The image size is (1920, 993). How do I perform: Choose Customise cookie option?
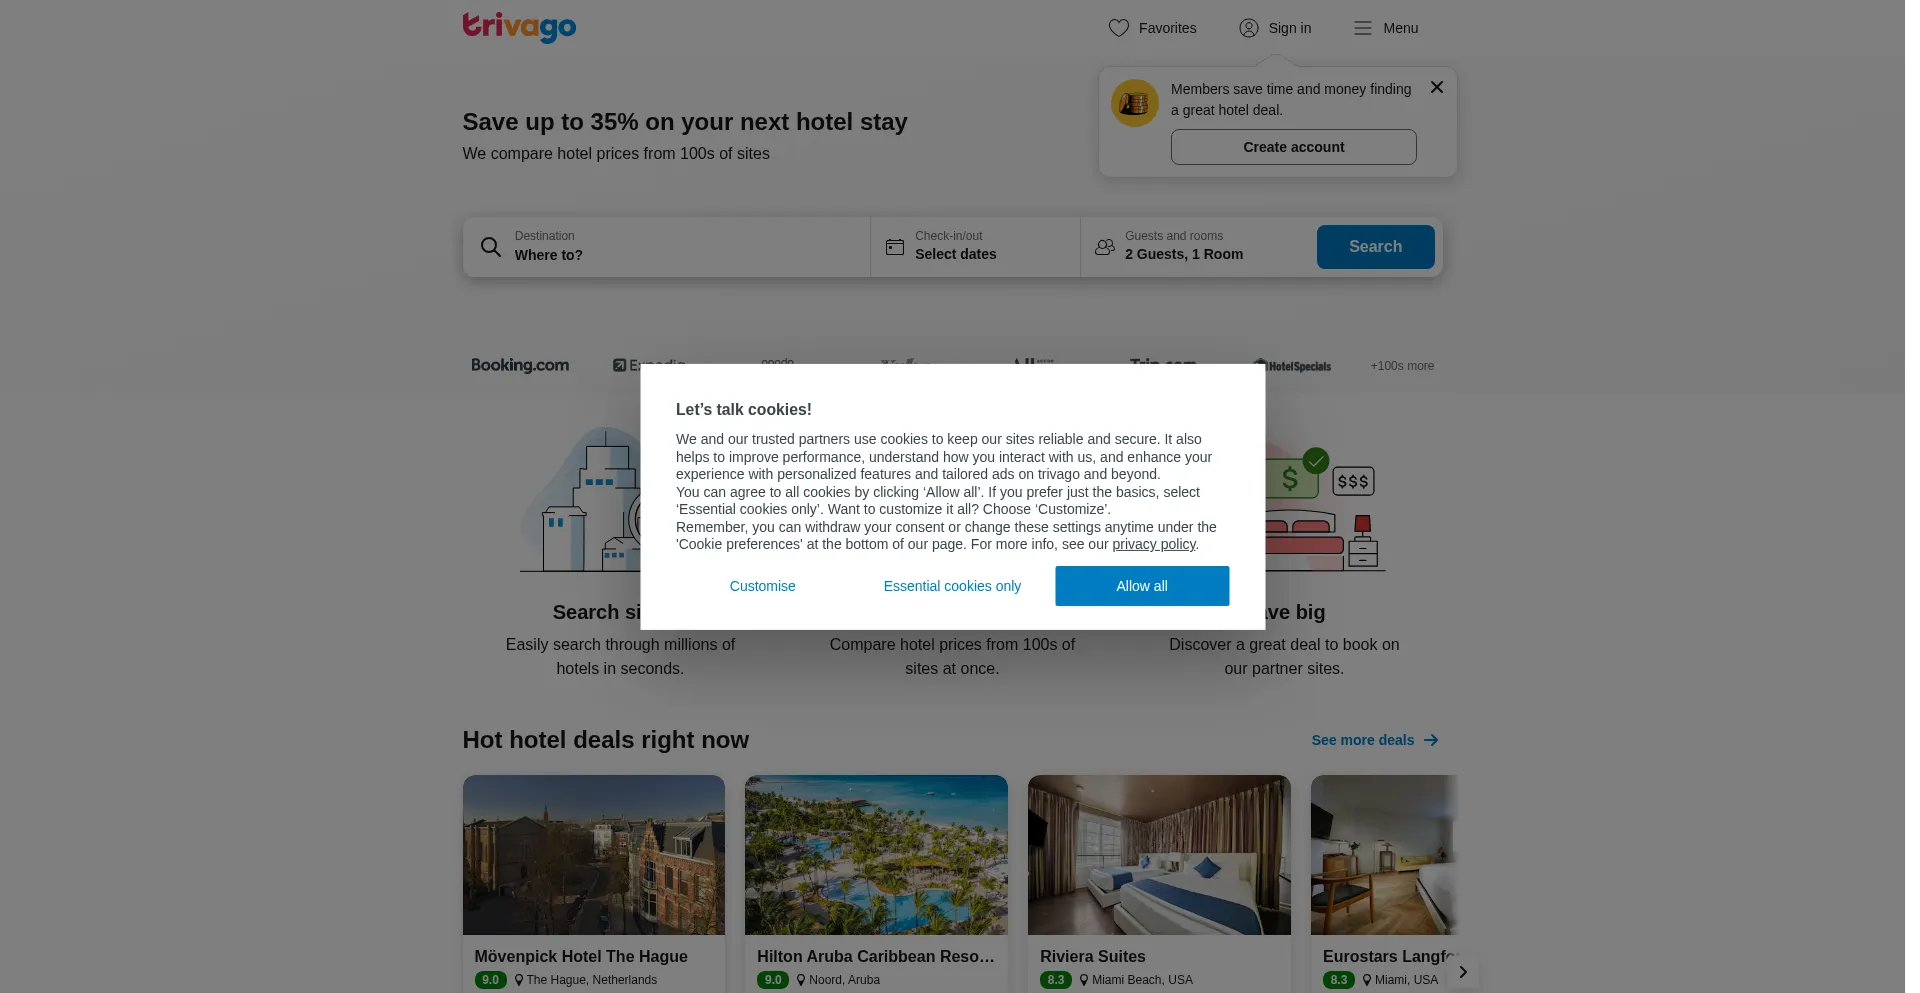762,586
